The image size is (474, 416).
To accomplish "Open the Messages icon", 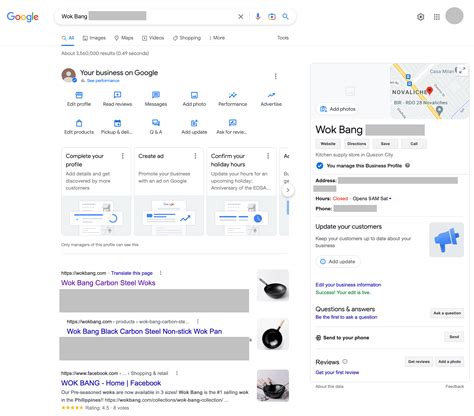I will 156,95.
